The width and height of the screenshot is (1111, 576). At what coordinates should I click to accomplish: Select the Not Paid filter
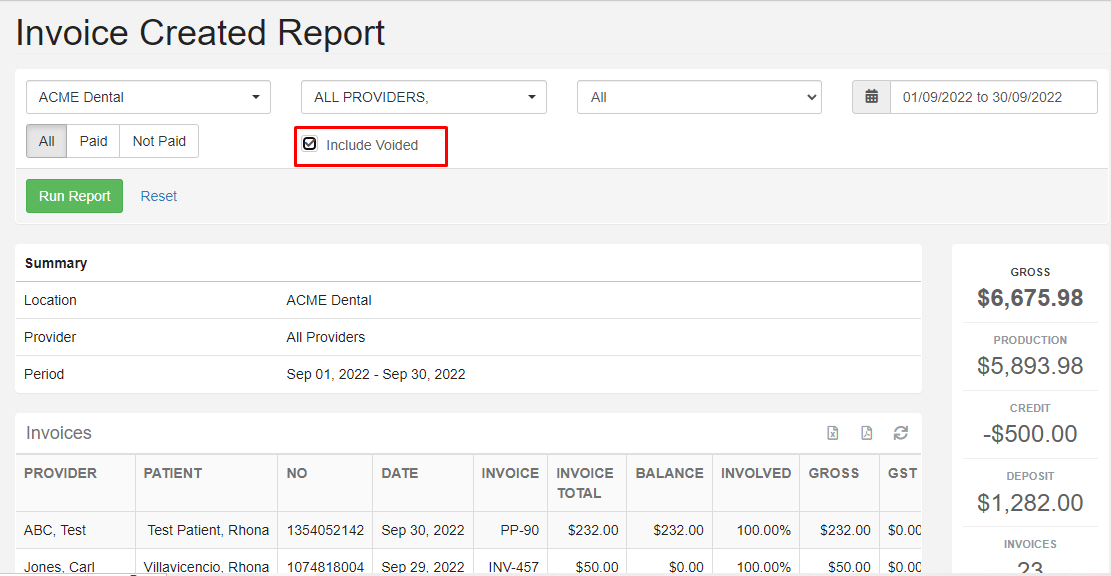(159, 141)
